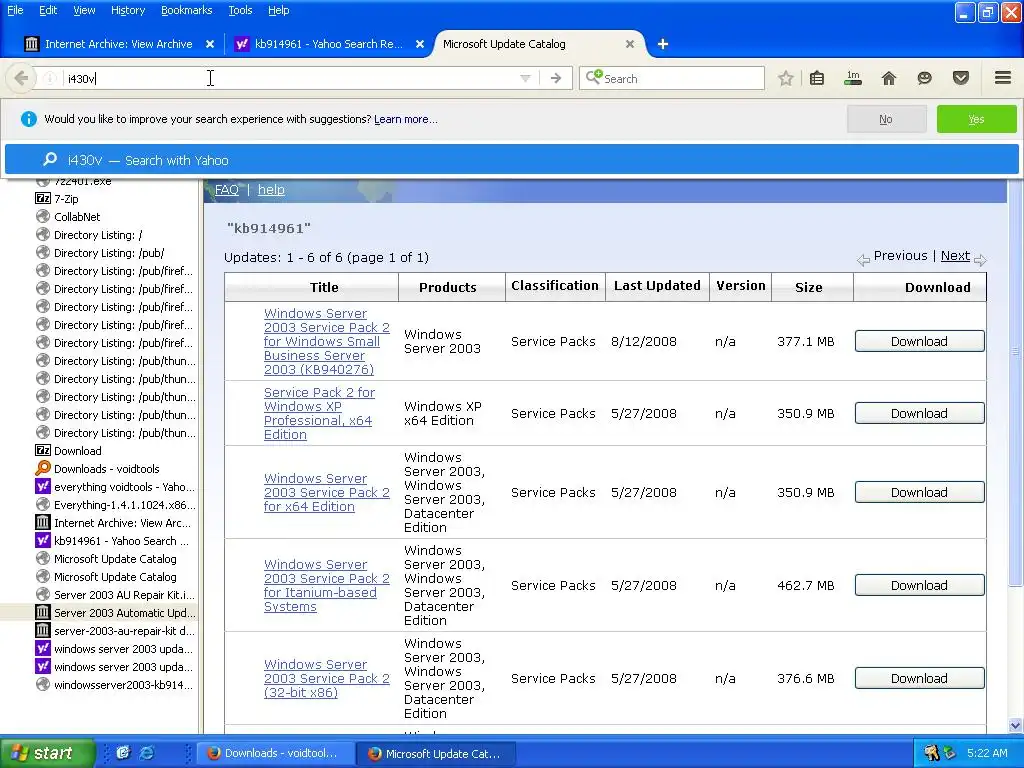Open Windows Server 2003 SP2 Small Business Server link
Screen dimensions: 1024x768
pos(327,342)
